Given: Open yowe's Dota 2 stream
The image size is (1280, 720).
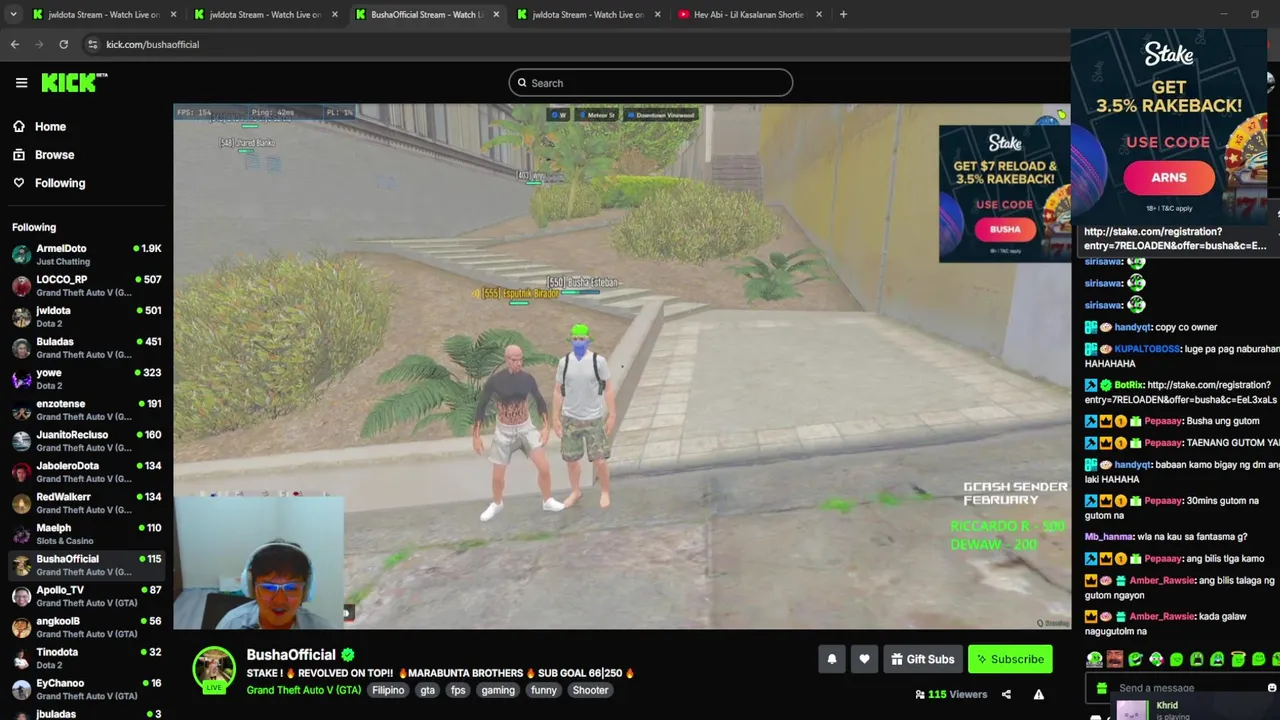Looking at the screenshot, I should (x=86, y=378).
